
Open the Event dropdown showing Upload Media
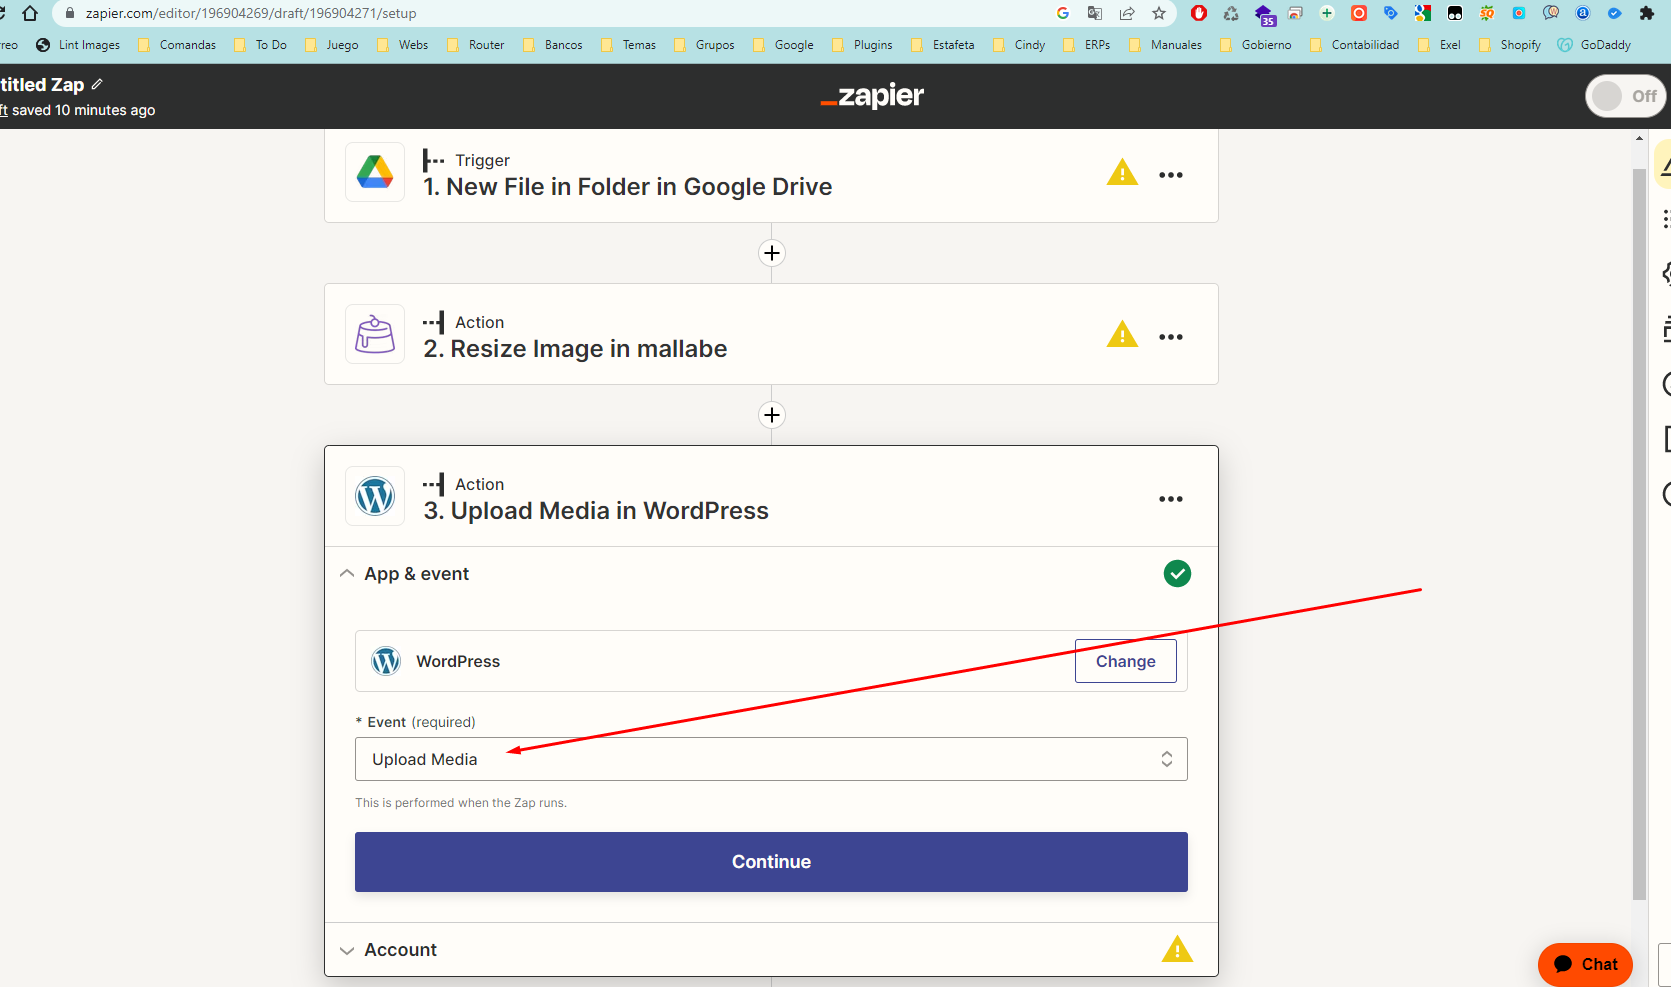click(x=771, y=759)
